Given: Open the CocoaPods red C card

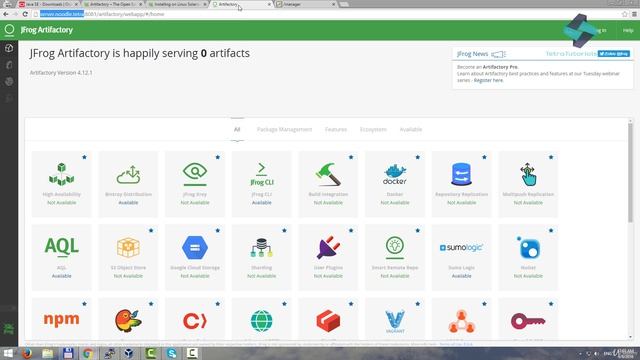Looking at the screenshot, I should 195,320.
